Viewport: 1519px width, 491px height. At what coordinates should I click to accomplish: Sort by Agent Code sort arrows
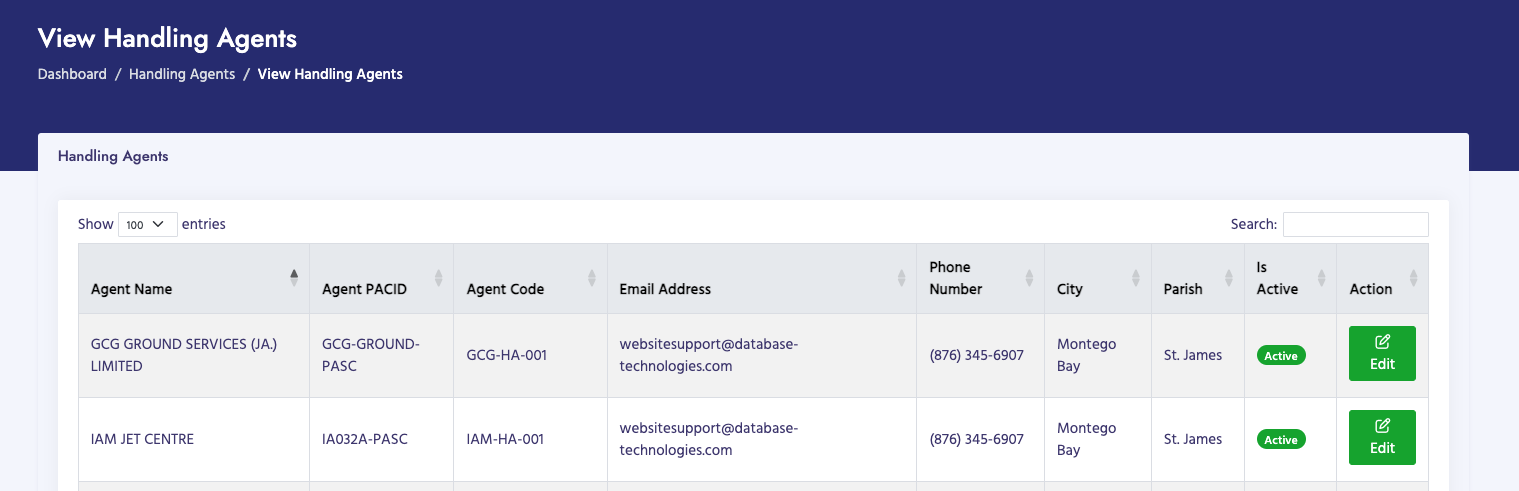pos(591,278)
